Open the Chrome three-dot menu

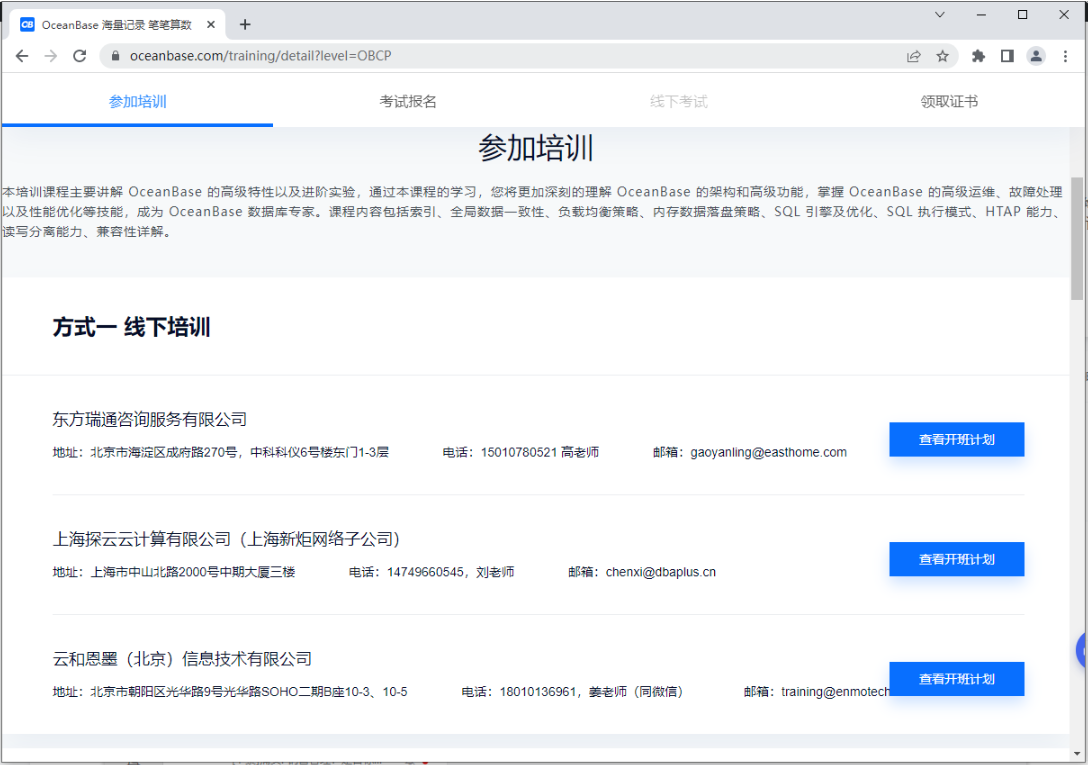(x=1065, y=56)
